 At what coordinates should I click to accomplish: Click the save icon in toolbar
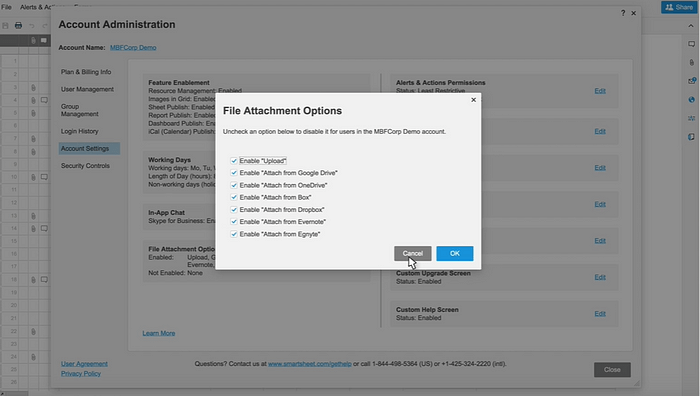(x=5, y=25)
